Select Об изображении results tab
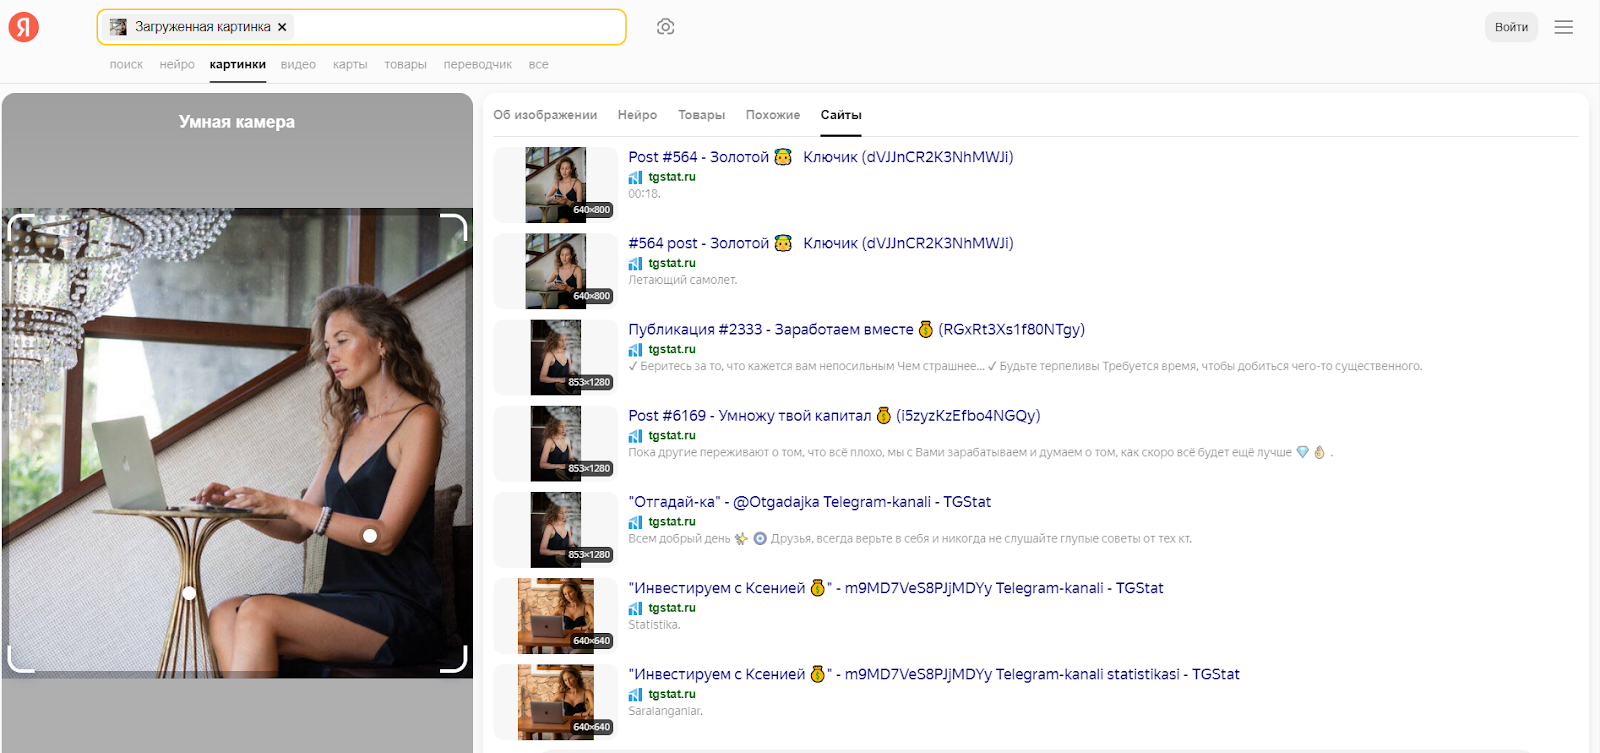 click(545, 115)
